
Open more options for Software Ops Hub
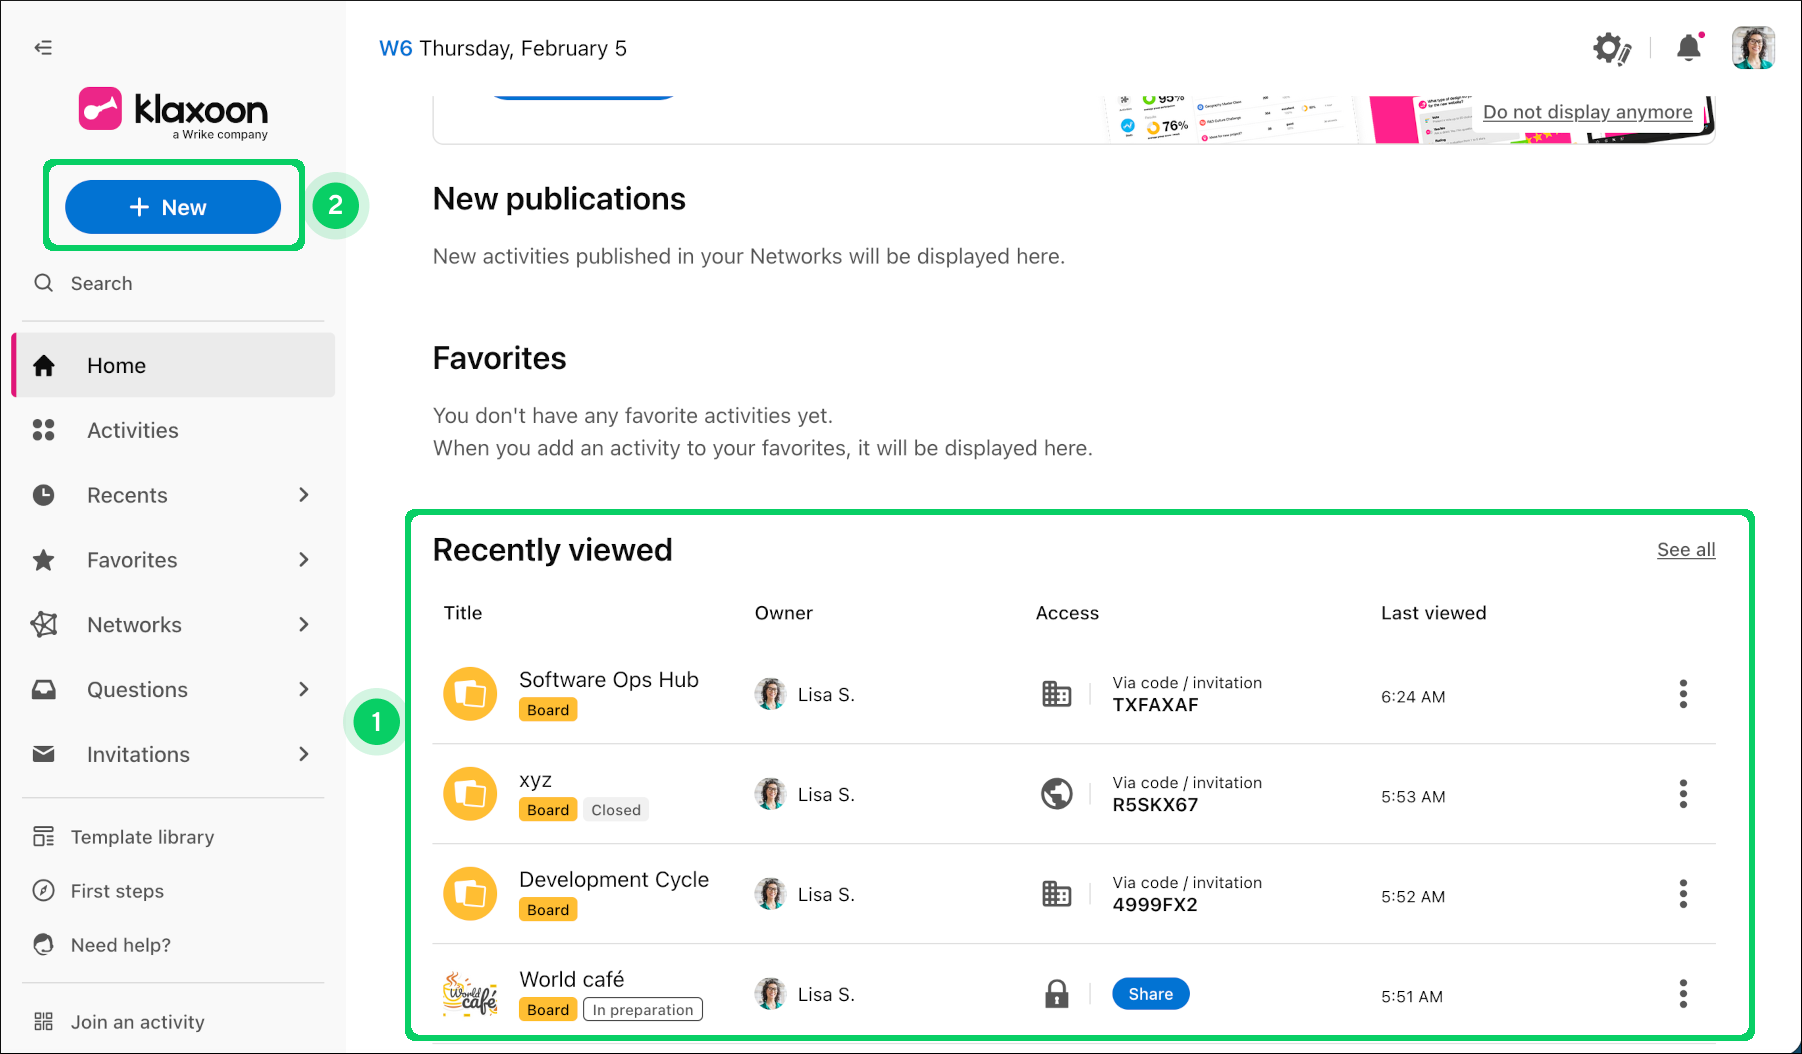point(1683,694)
